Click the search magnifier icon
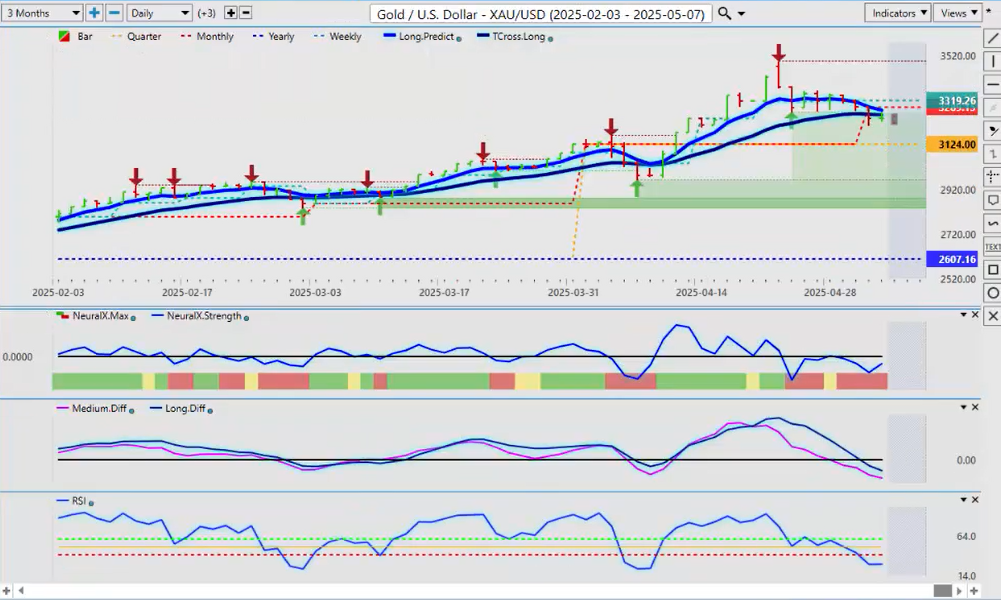 pos(726,13)
